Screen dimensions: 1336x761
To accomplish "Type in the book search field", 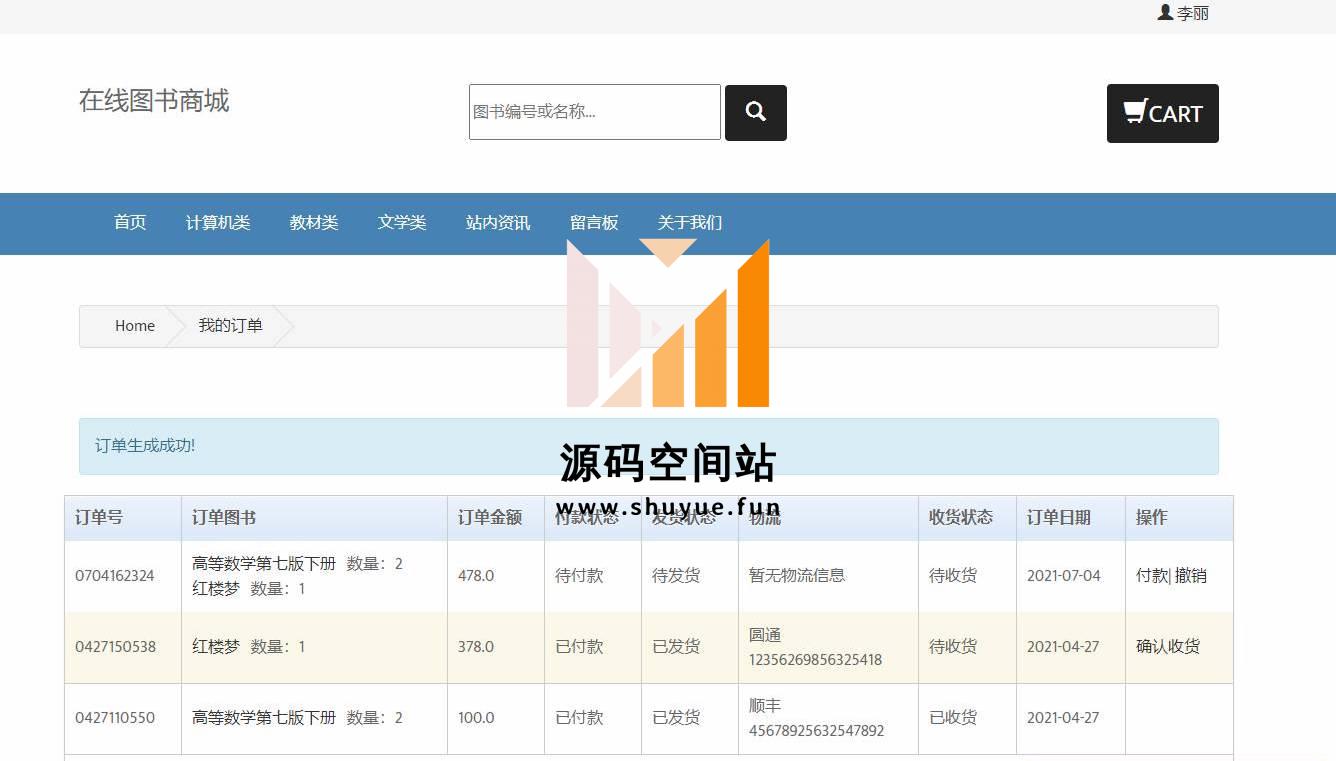I will 594,112.
